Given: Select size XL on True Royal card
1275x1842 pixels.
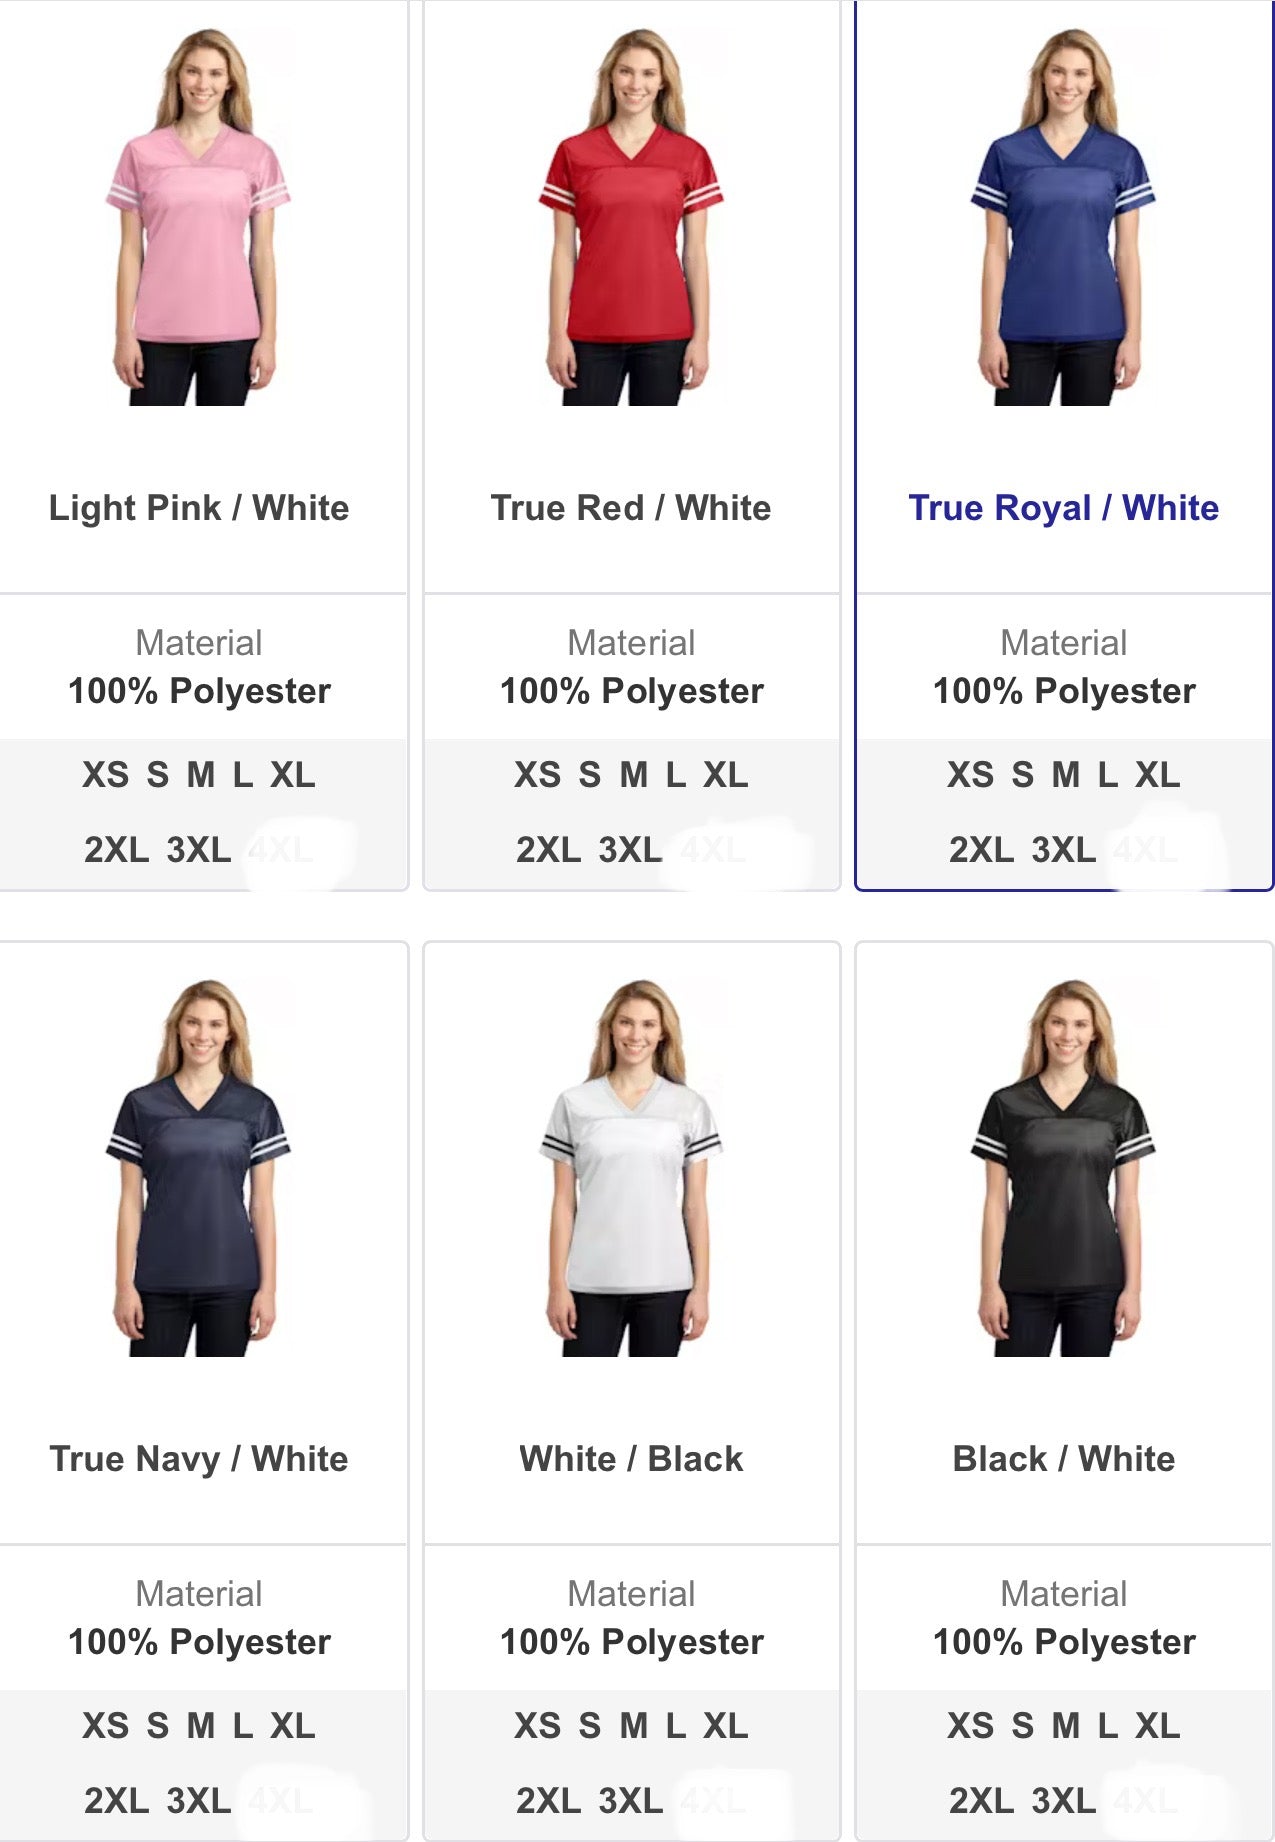Looking at the screenshot, I should (x=1158, y=775).
